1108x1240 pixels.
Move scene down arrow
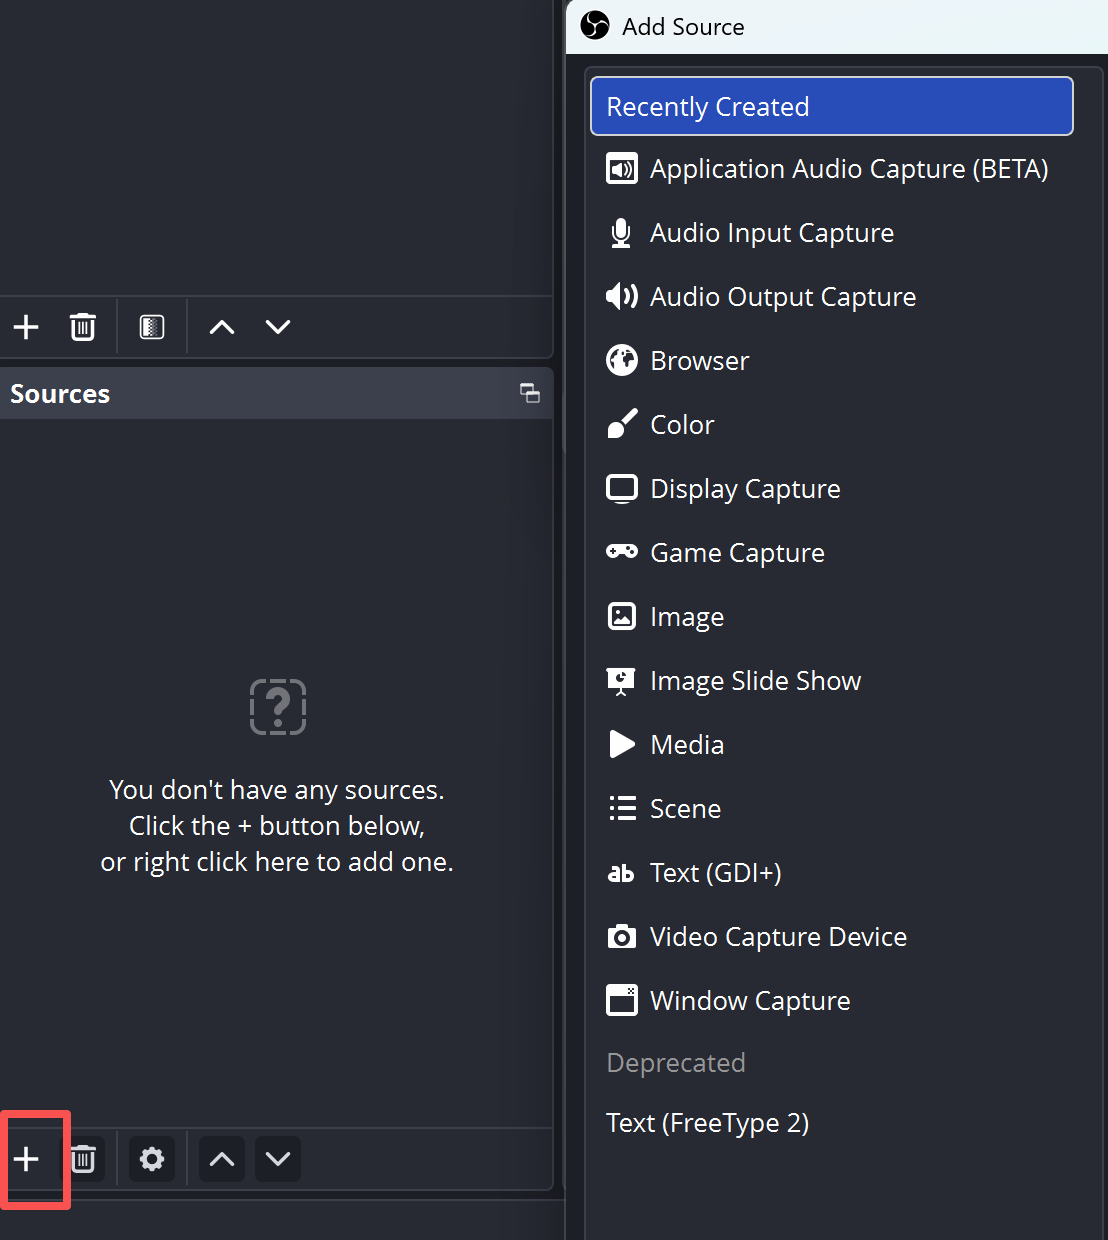pyautogui.click(x=278, y=327)
